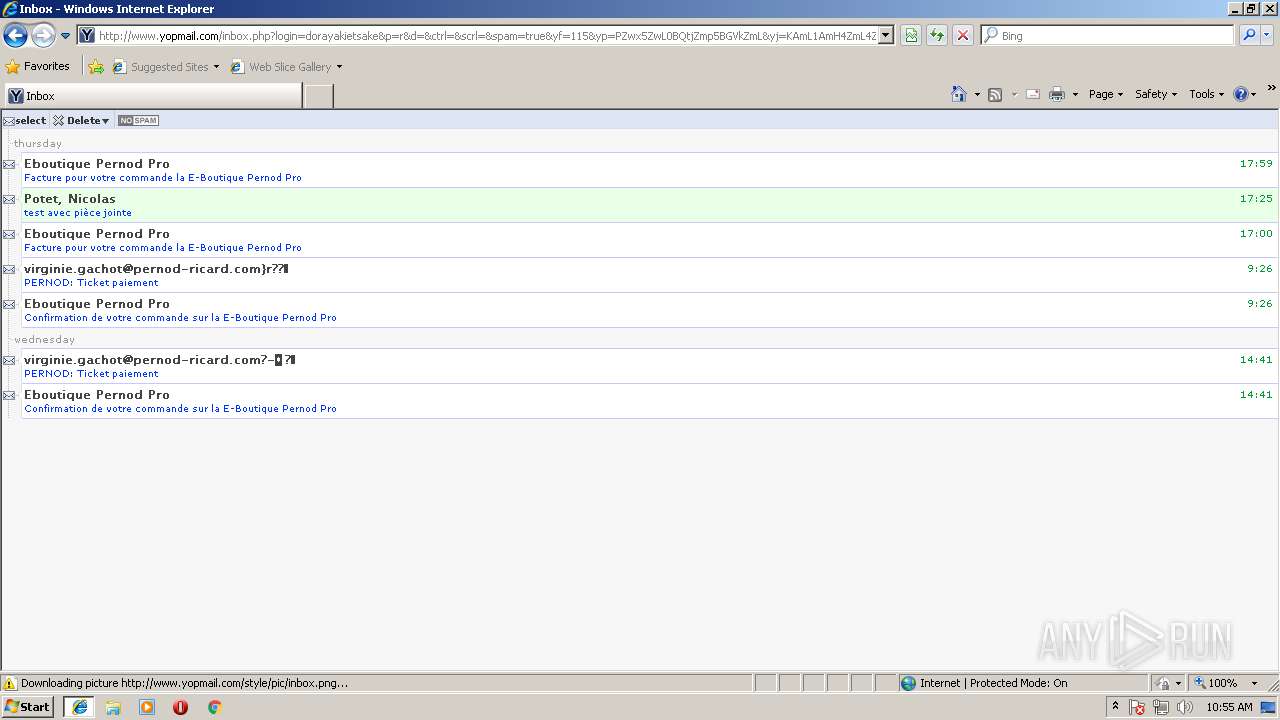This screenshot has width=1280, height=720.
Task: Open the Favorites star button
Action: [x=38, y=67]
